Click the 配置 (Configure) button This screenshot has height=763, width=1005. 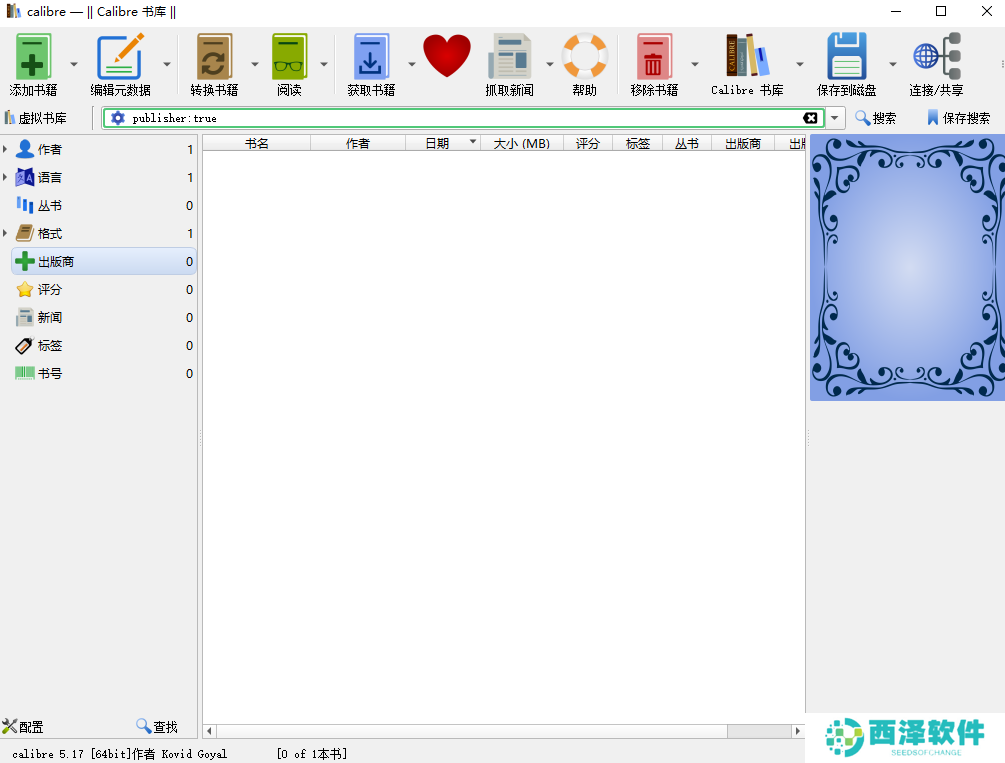pyautogui.click(x=23, y=726)
